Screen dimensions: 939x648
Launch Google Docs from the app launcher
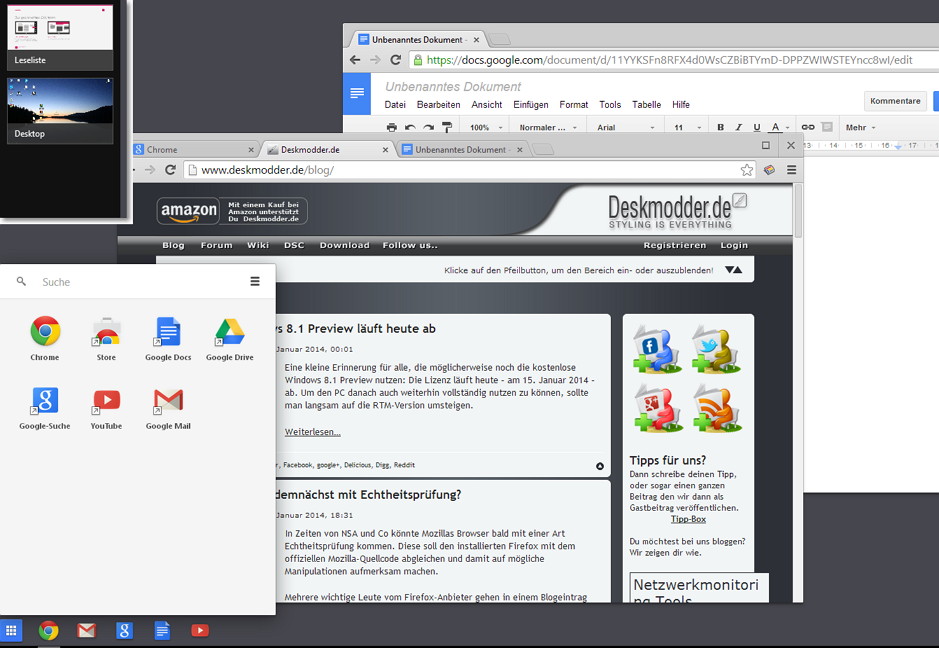(168, 338)
